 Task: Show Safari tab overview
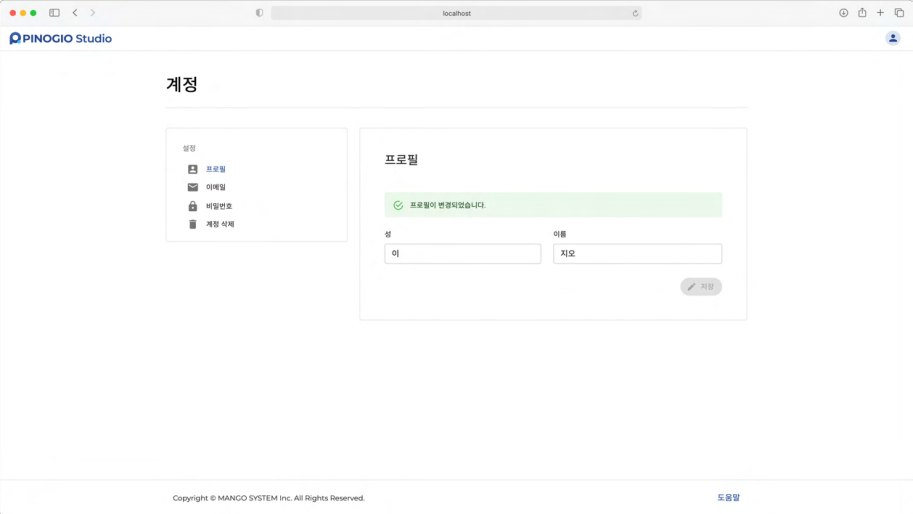tap(899, 13)
